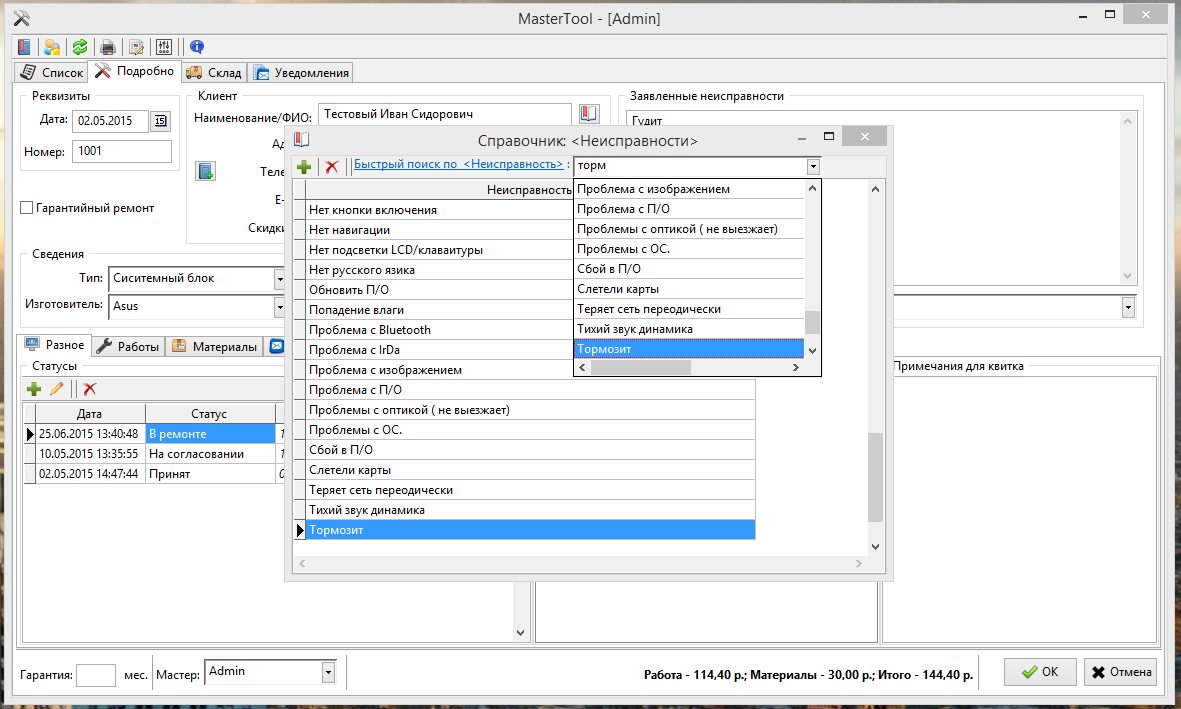The image size is (1181, 709).
Task: Select the Попадание влаги row
Action: [x=439, y=310]
